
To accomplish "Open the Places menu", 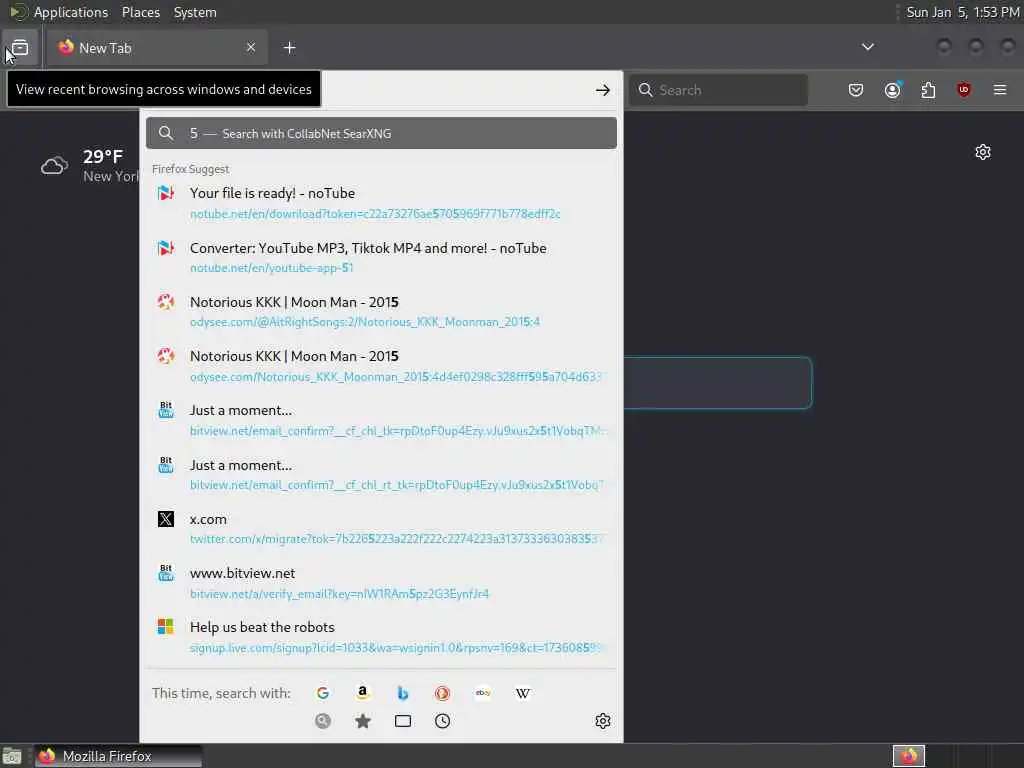I will click(140, 12).
